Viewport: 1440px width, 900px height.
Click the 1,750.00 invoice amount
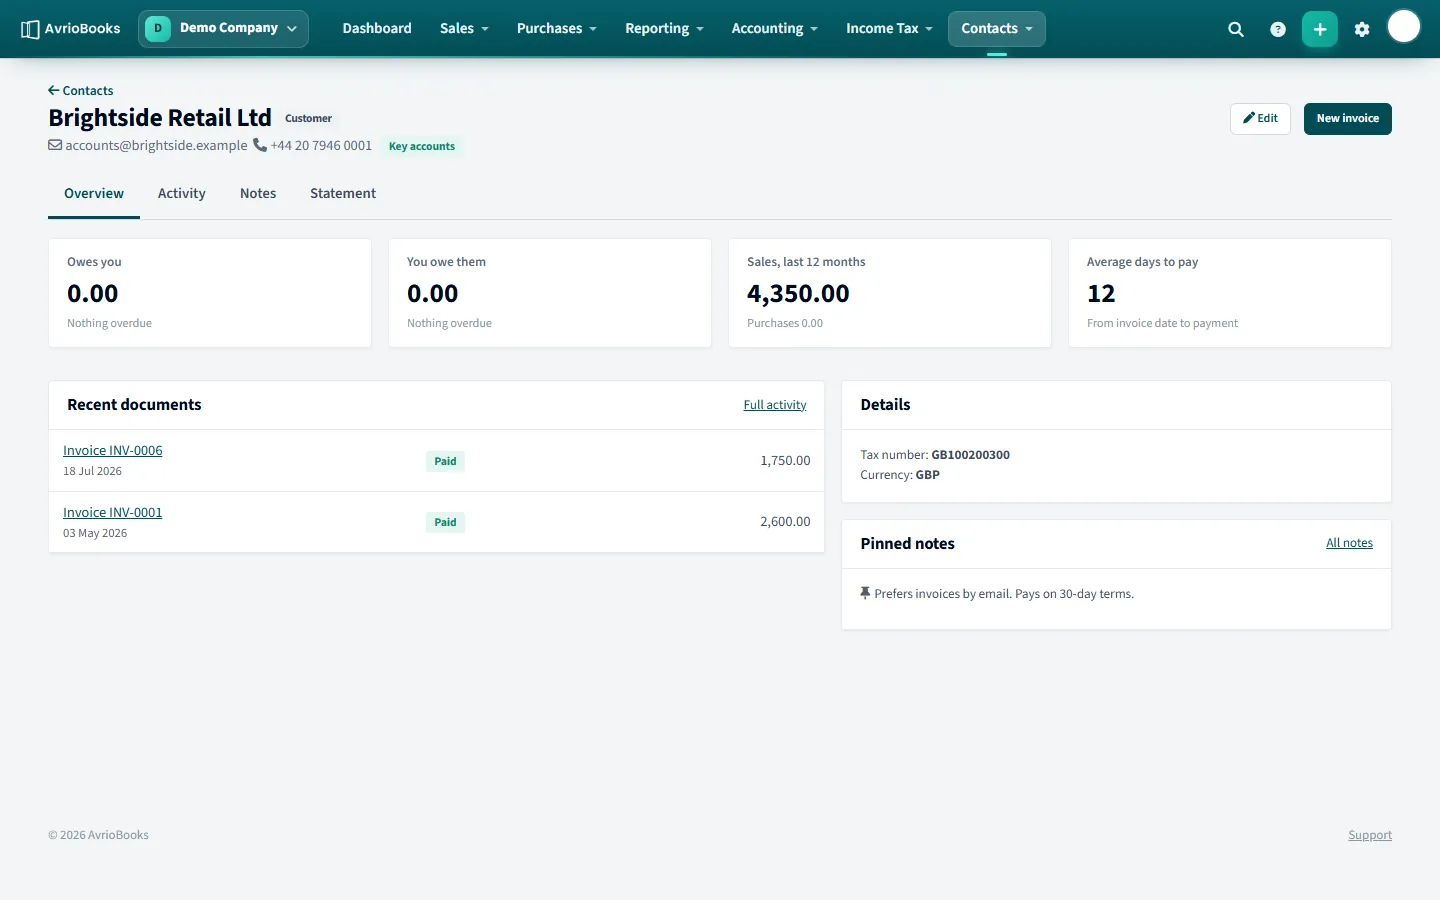click(x=785, y=461)
